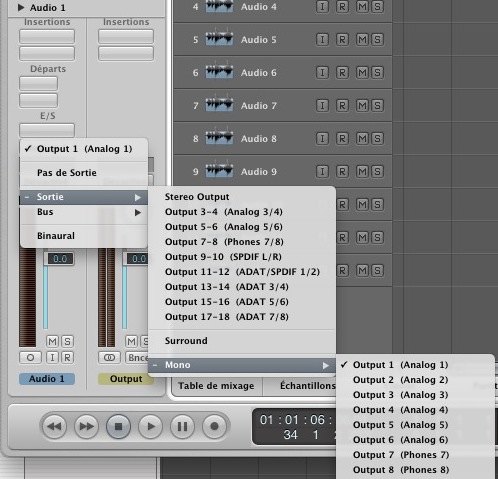This screenshot has width=498, height=479.
Task: Click the Fast Forward transport button
Action: tap(86, 426)
